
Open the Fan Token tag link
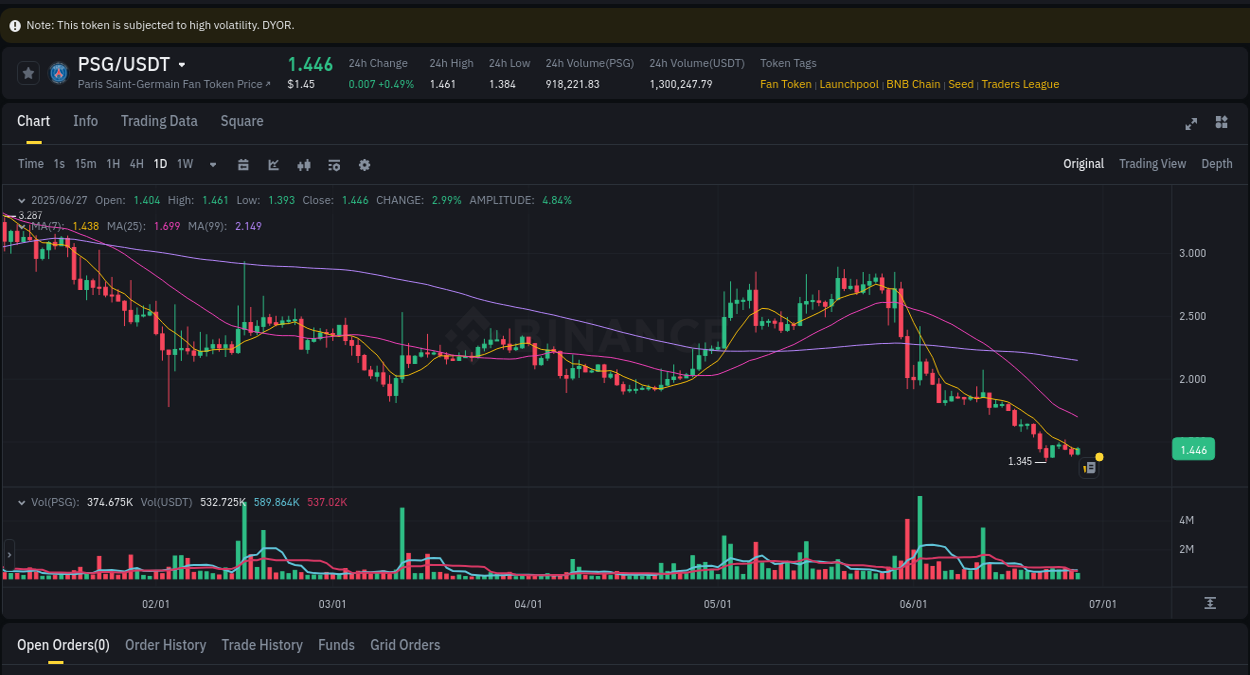pyautogui.click(x=786, y=84)
